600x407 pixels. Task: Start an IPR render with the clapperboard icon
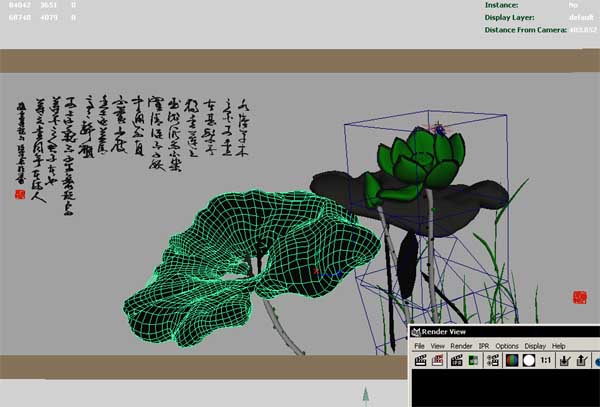coord(457,360)
